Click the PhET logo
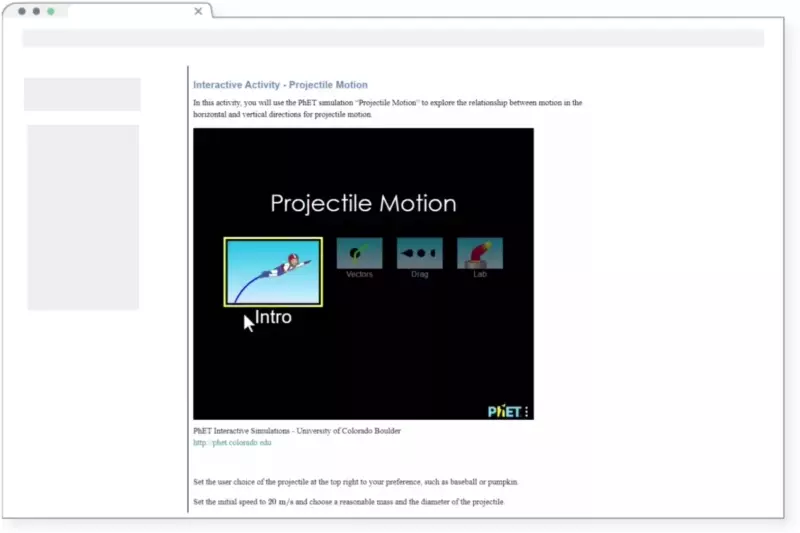The height and width of the screenshot is (533, 800). pos(503,411)
